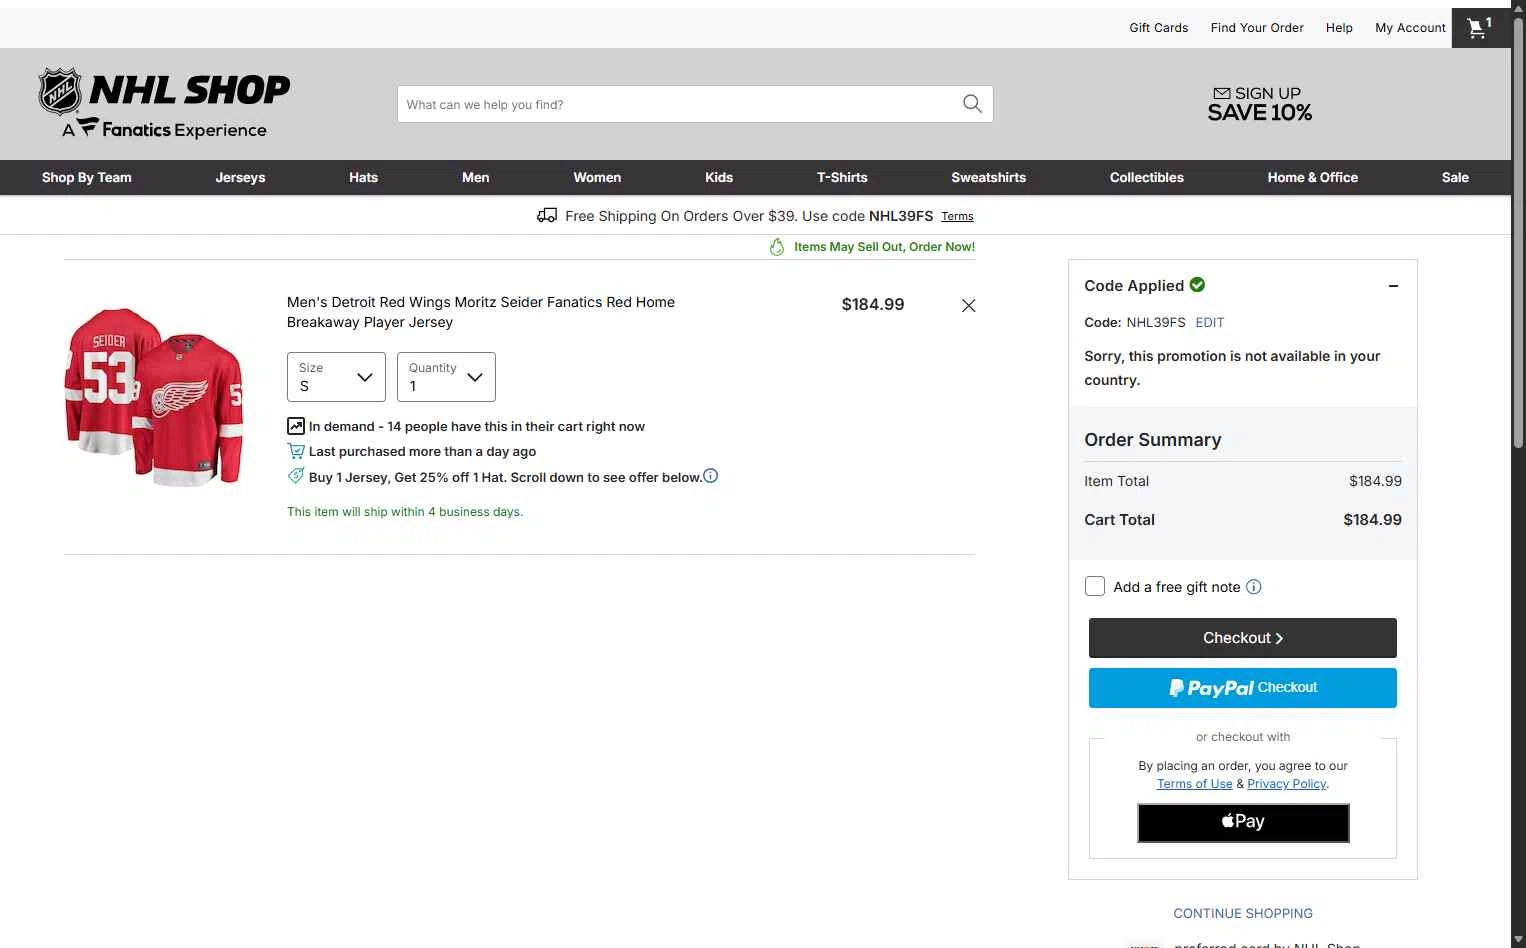Open the Quantity dropdown
Screen dimensions: 1526x948
point(446,377)
